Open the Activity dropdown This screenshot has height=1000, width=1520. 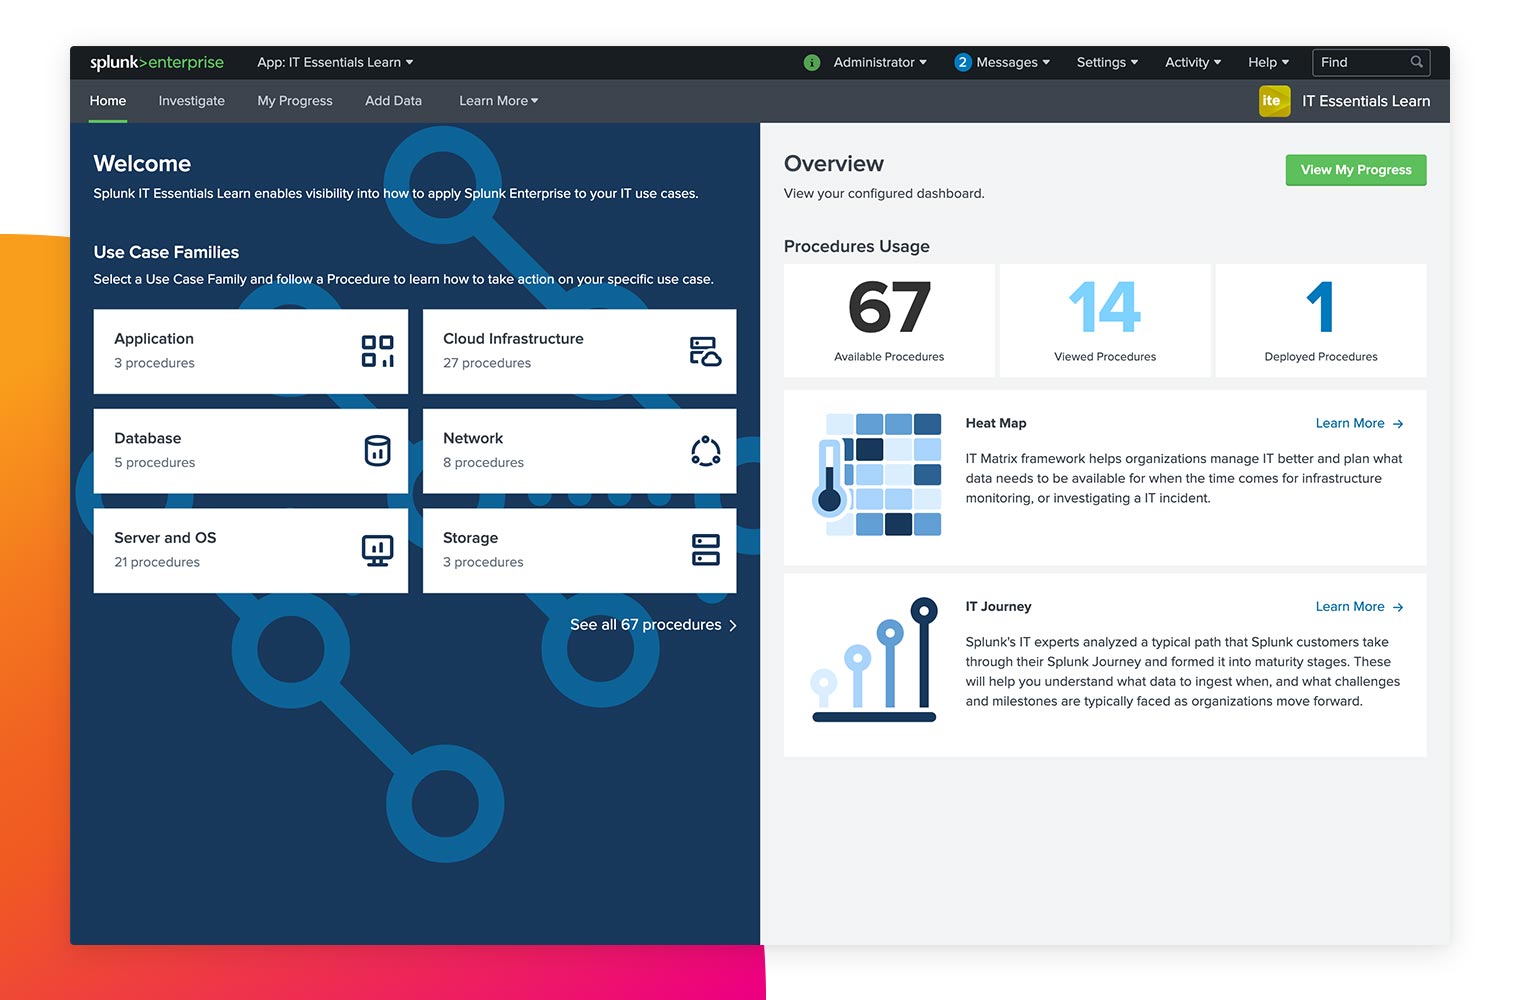1193,62
